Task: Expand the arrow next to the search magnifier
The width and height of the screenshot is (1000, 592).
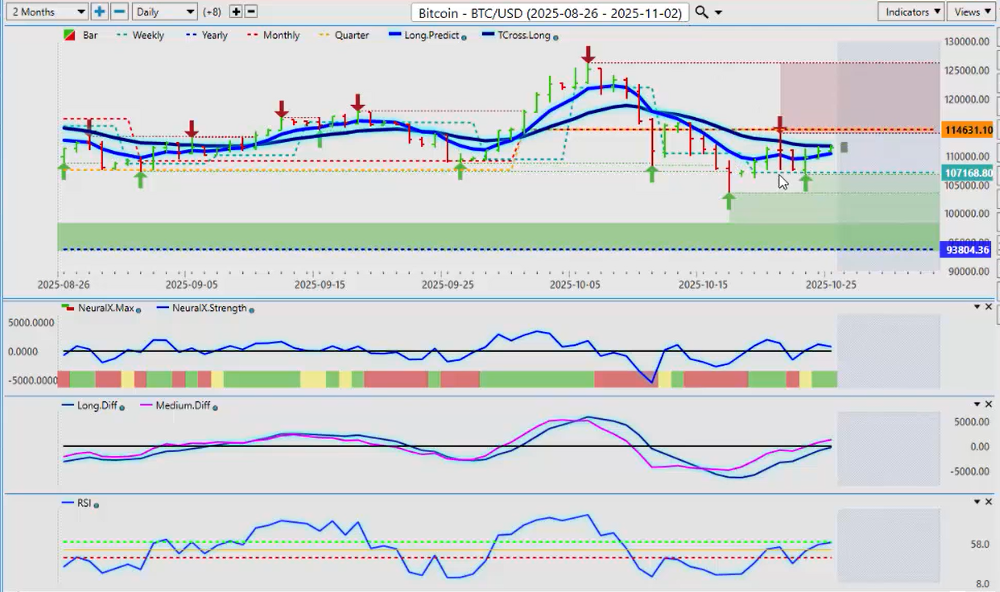Action: point(719,12)
